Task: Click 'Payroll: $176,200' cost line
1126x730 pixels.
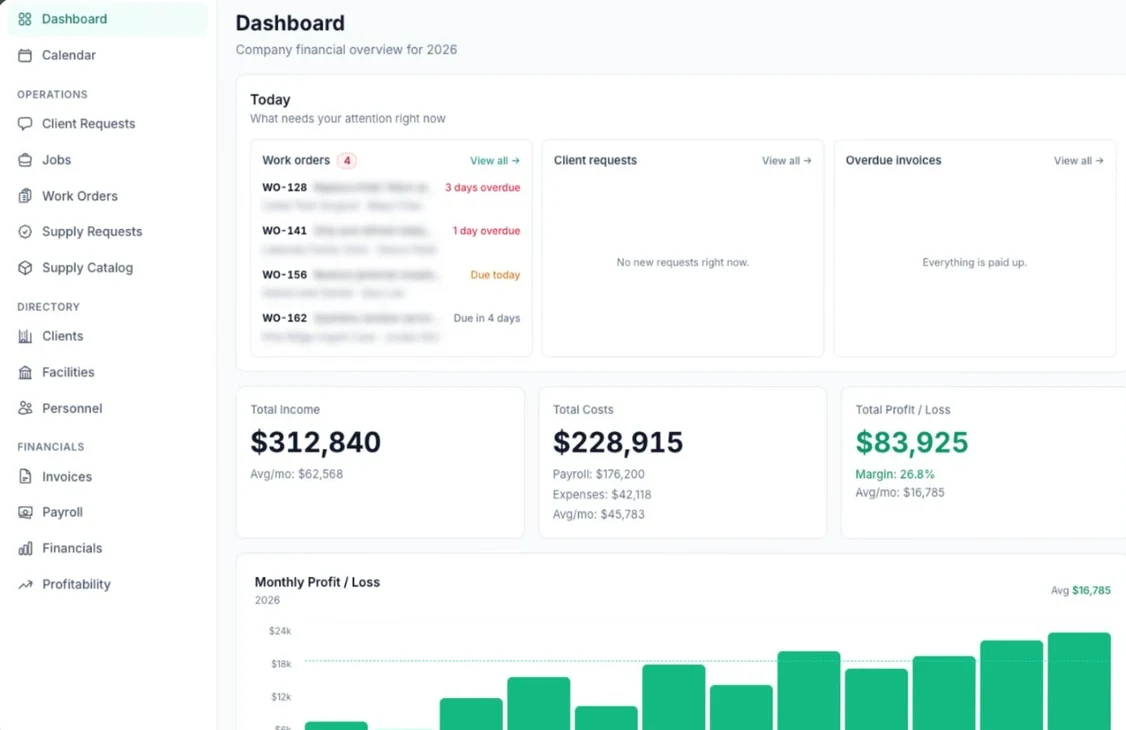Action: tap(599, 474)
